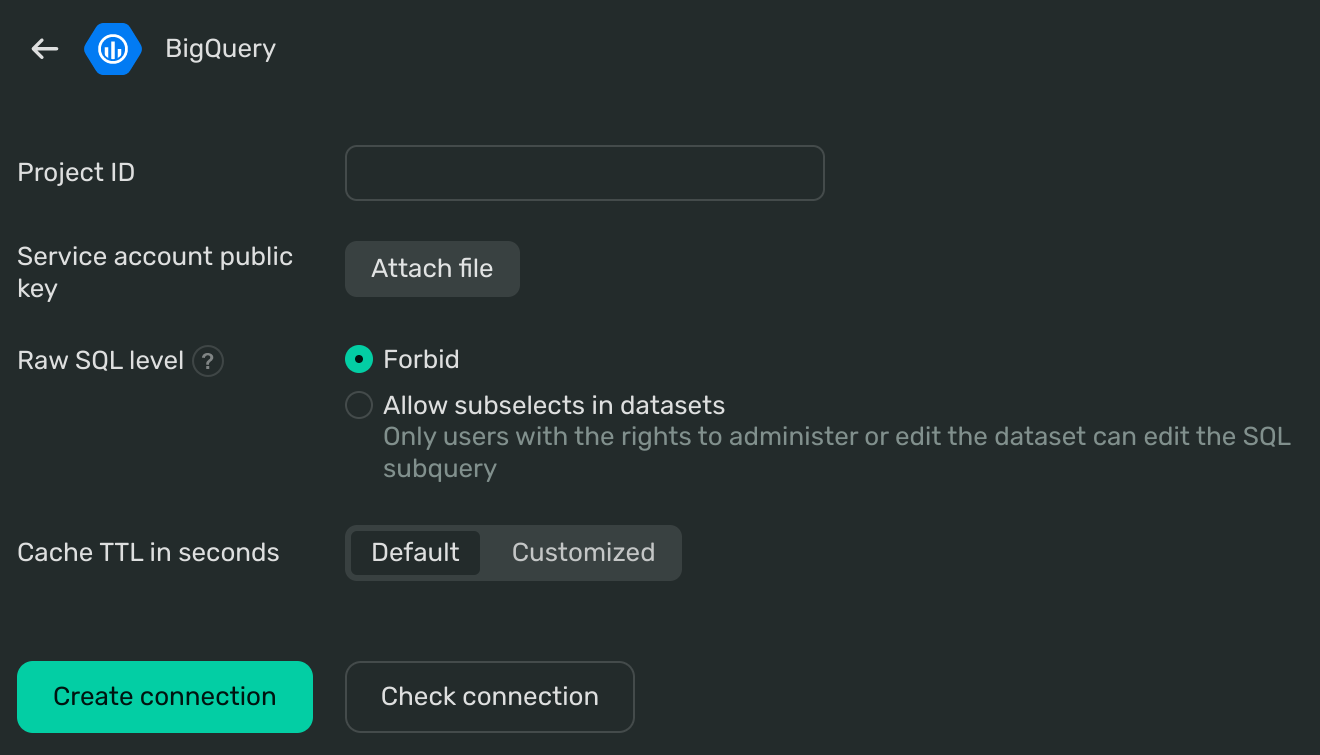Click the Service account public key label
1320x755 pixels.
(x=155, y=272)
